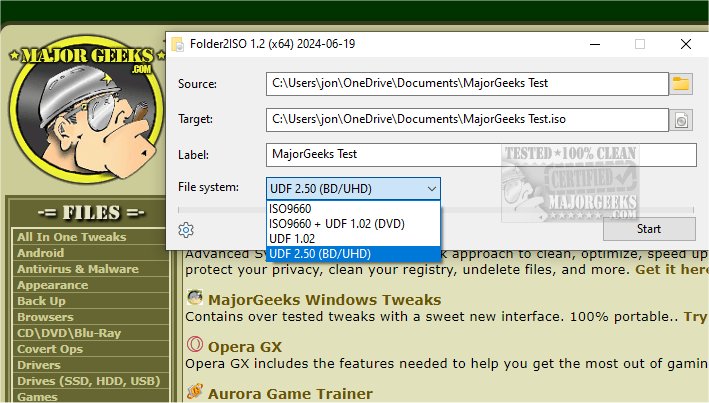Click the target ISO file icon
Image resolution: width=709 pixels, height=403 pixels.
(x=682, y=120)
